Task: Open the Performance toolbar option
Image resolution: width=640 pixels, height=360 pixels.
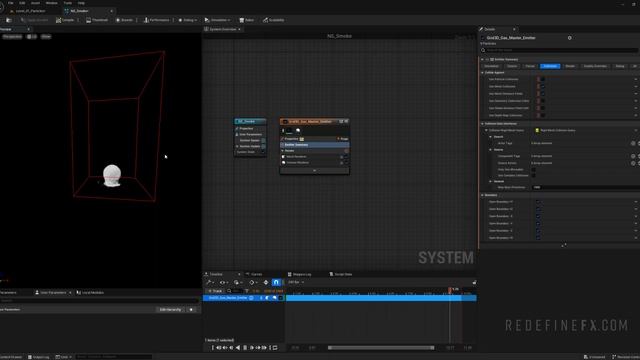Action: [x=156, y=20]
